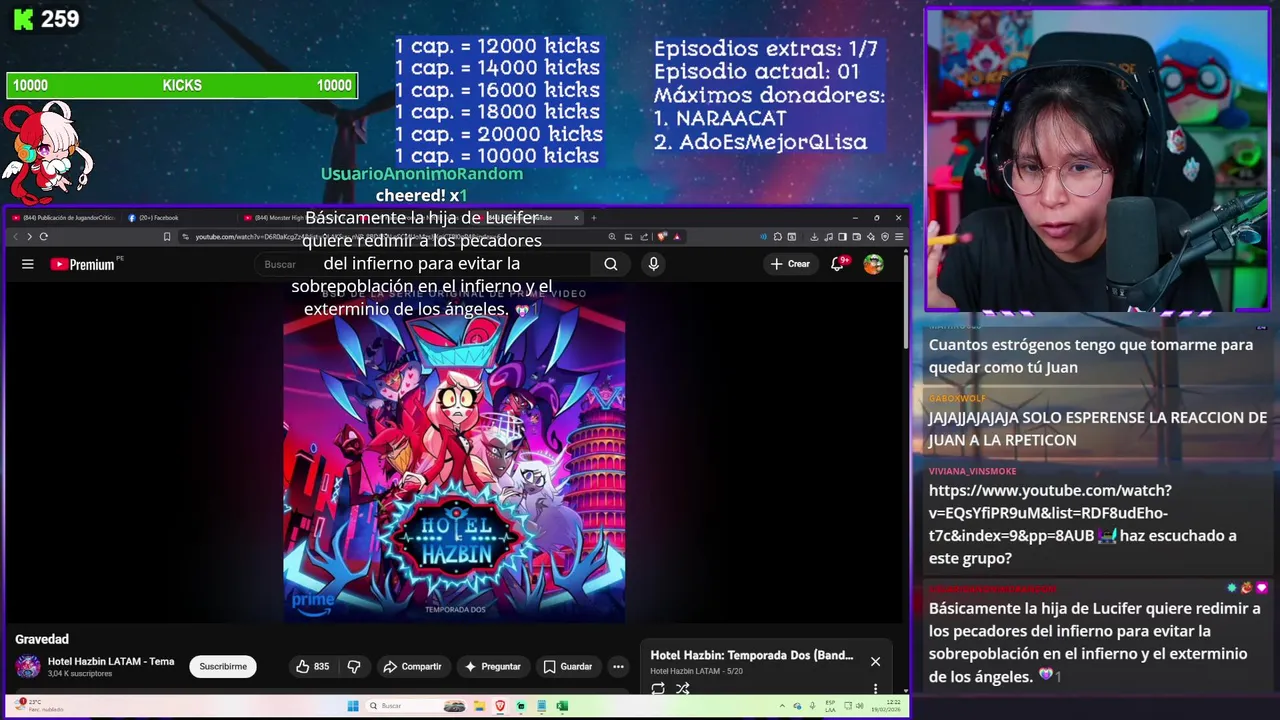Click the VIVIANA_VINSMOKE chat username
Screen dimensions: 1280x720
coord(972,471)
